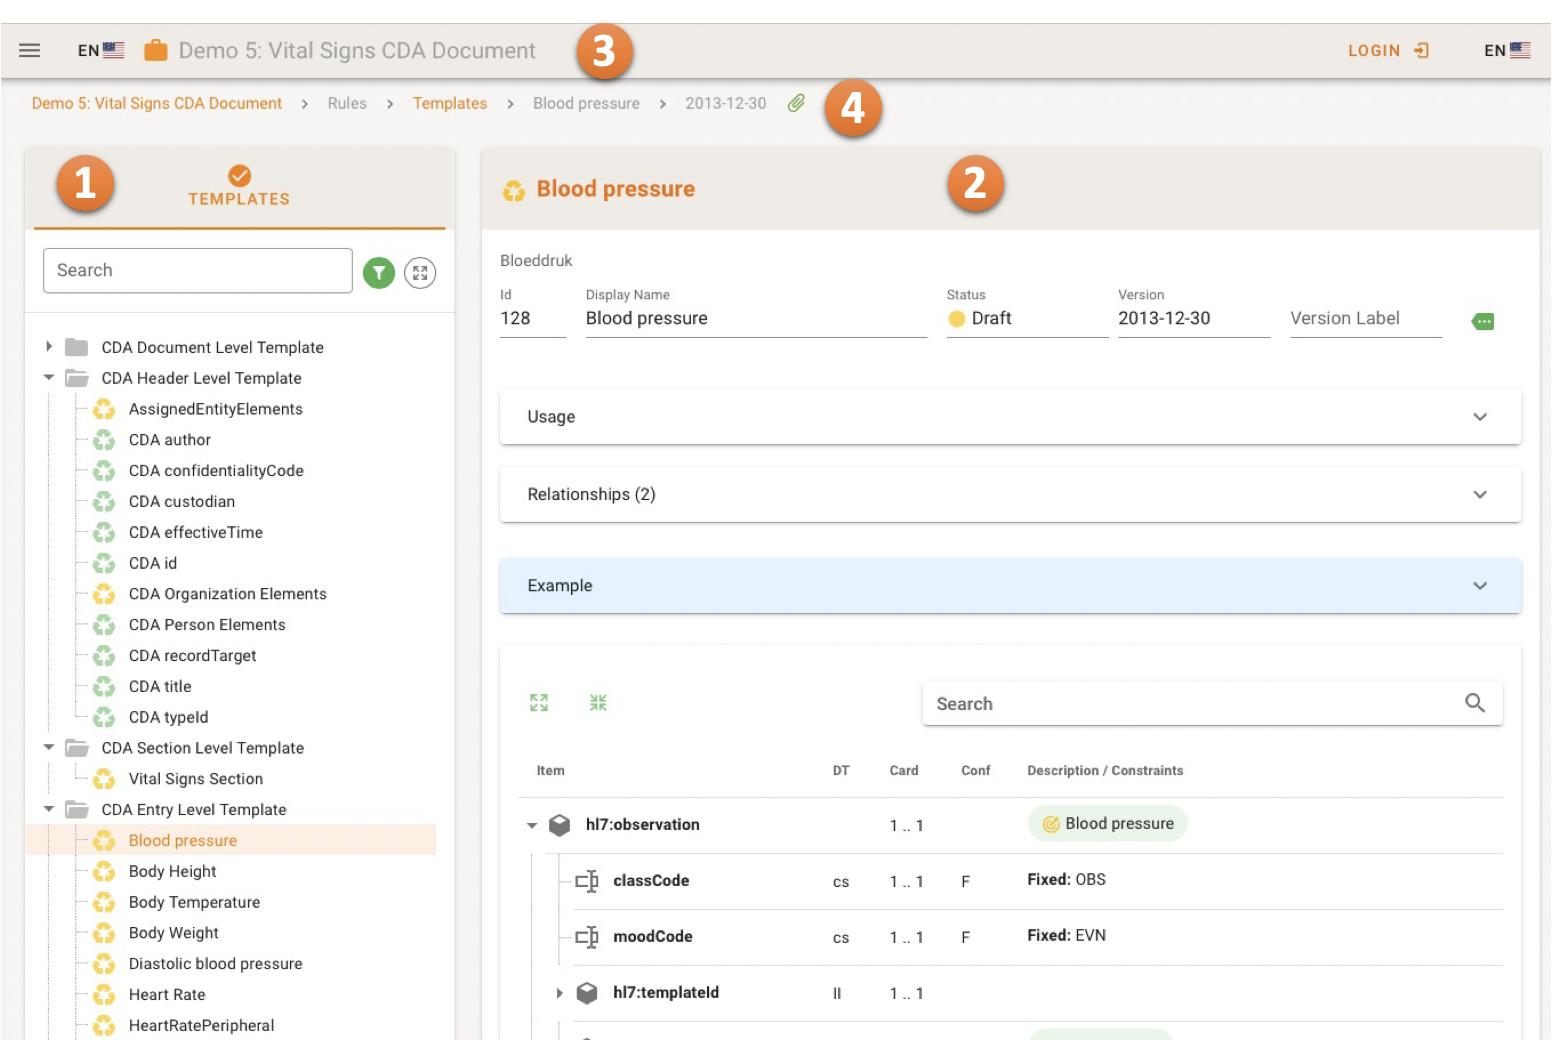
Task: Select the Templates tab
Action: [239, 187]
